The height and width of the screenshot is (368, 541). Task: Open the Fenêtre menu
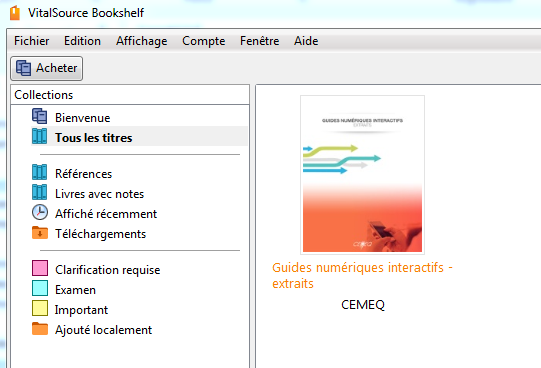point(259,41)
